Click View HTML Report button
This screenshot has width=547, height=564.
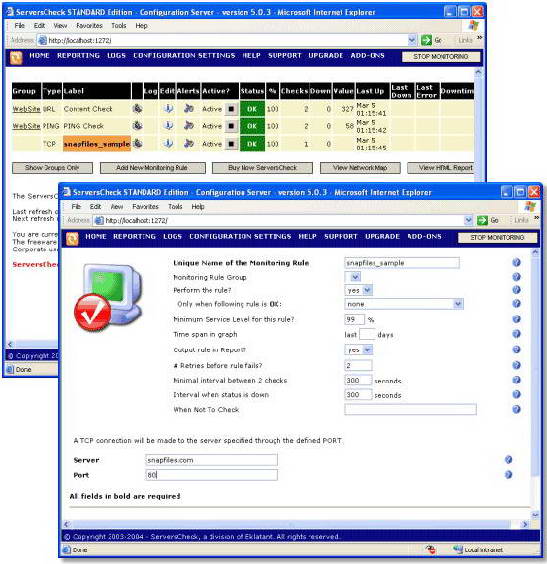(441, 168)
